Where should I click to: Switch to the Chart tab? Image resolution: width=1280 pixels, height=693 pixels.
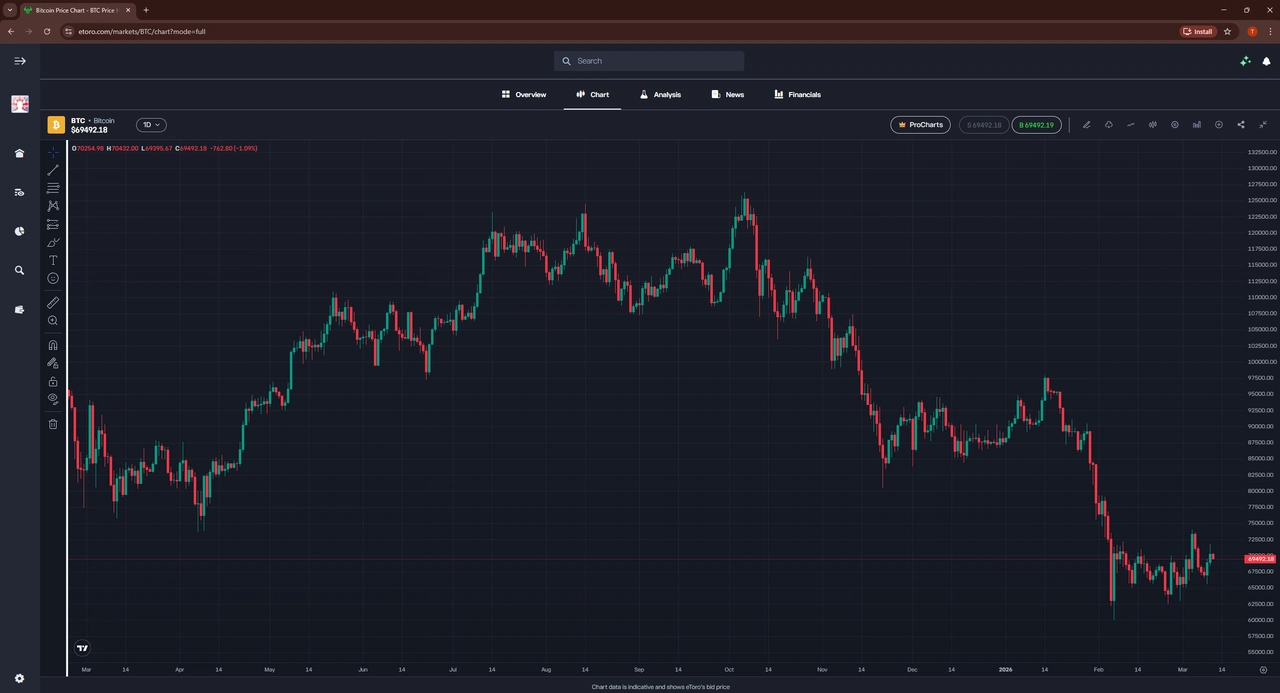coord(592,95)
